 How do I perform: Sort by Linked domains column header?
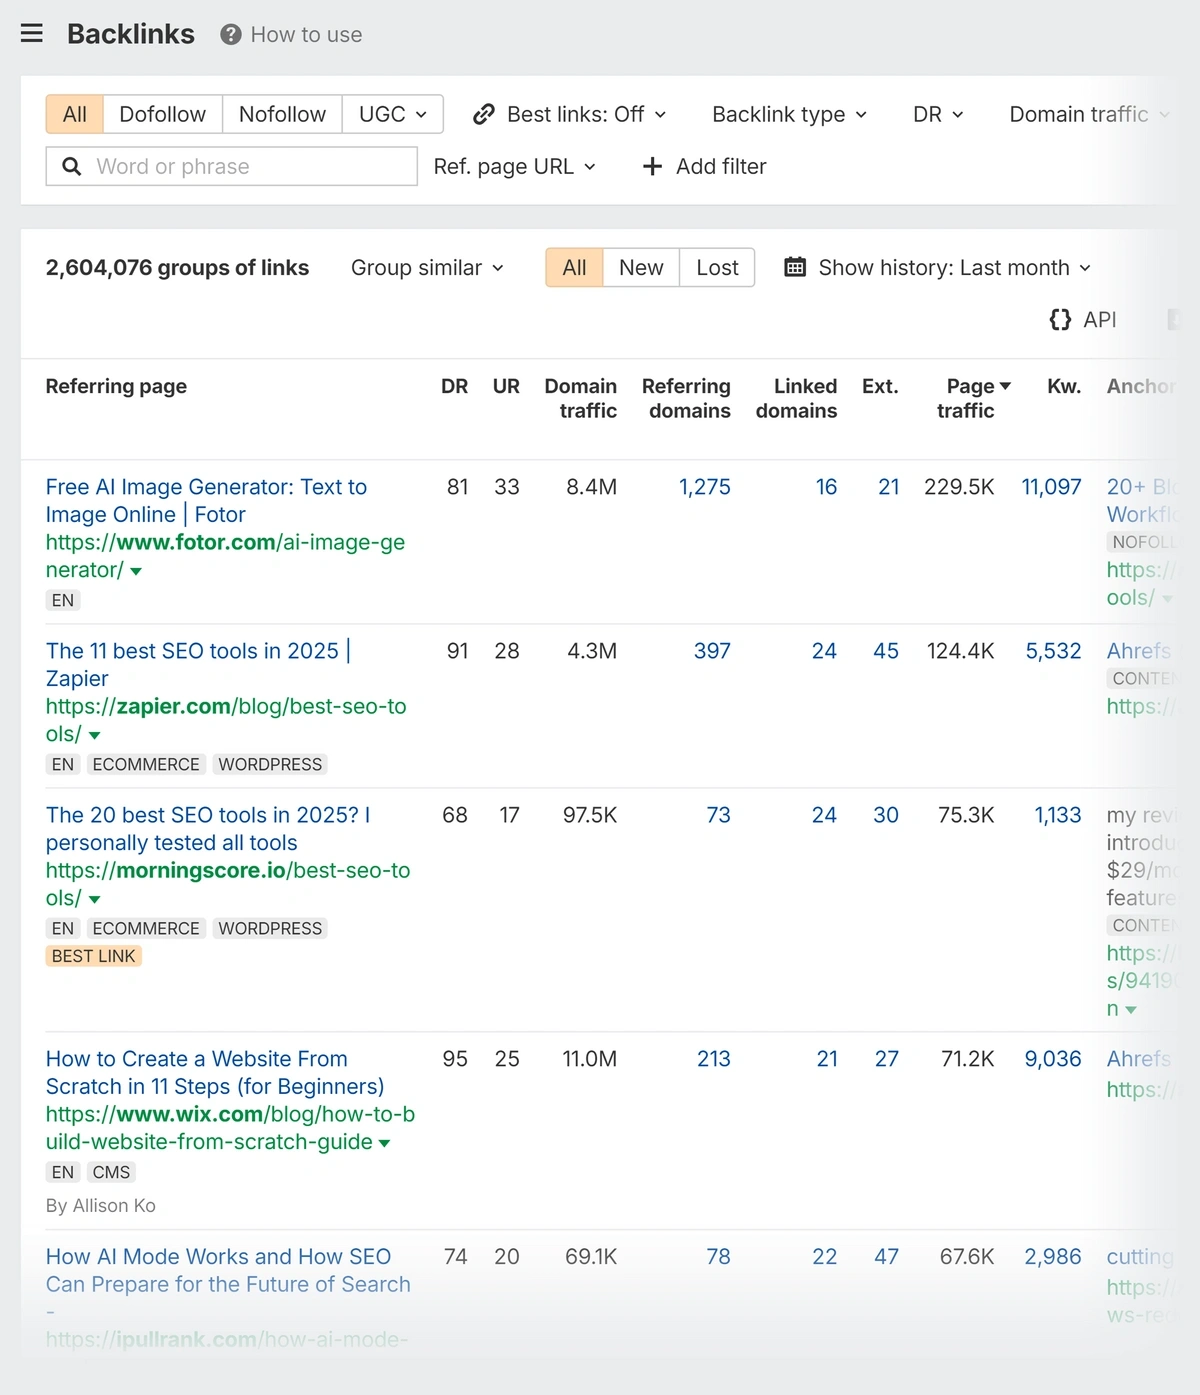pos(797,398)
